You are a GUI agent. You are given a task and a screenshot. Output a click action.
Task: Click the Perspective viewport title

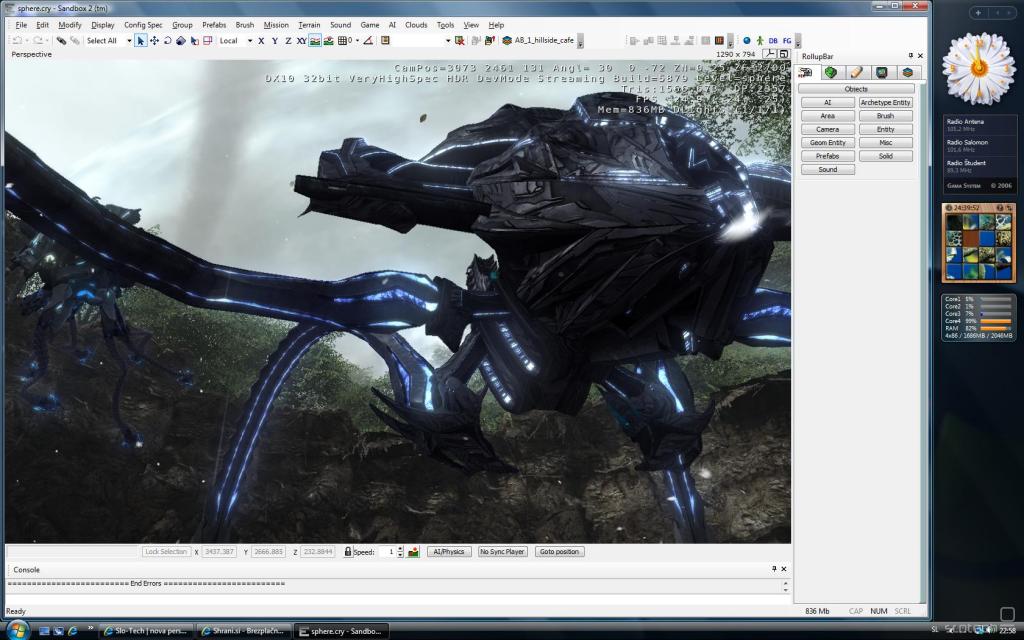(31, 54)
